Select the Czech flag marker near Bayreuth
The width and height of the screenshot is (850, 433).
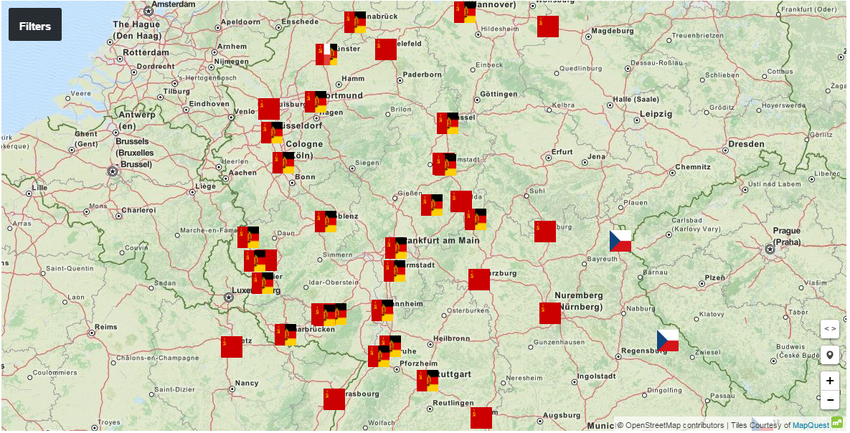620,241
